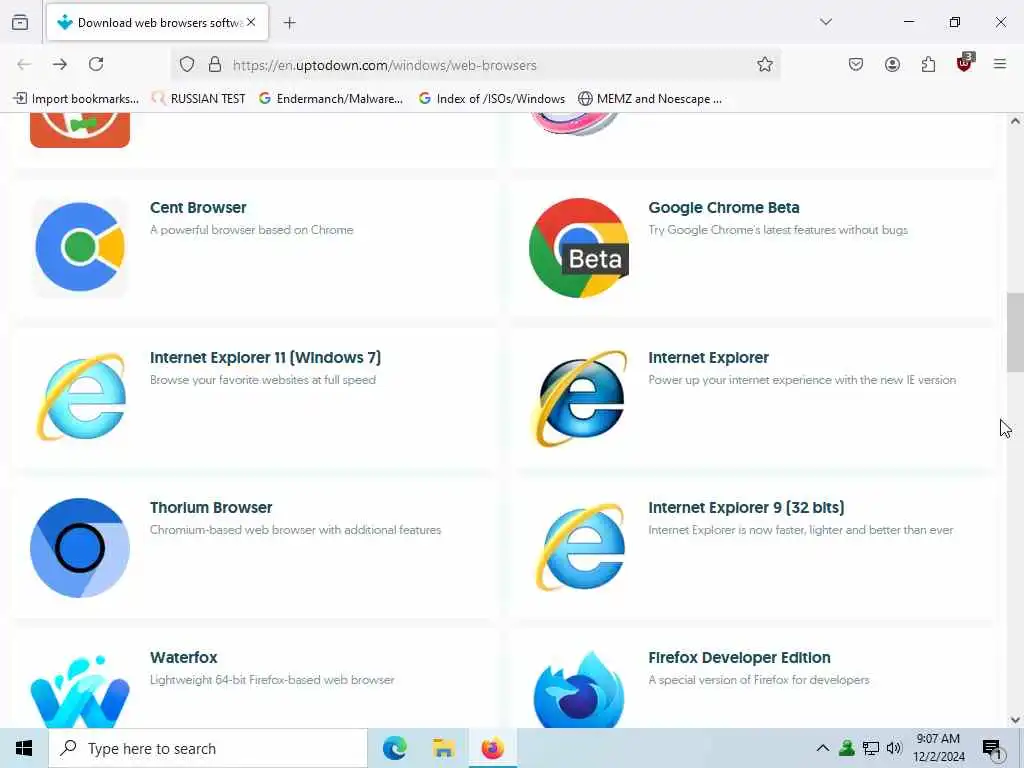Open the volume speaker tray icon

(894, 748)
